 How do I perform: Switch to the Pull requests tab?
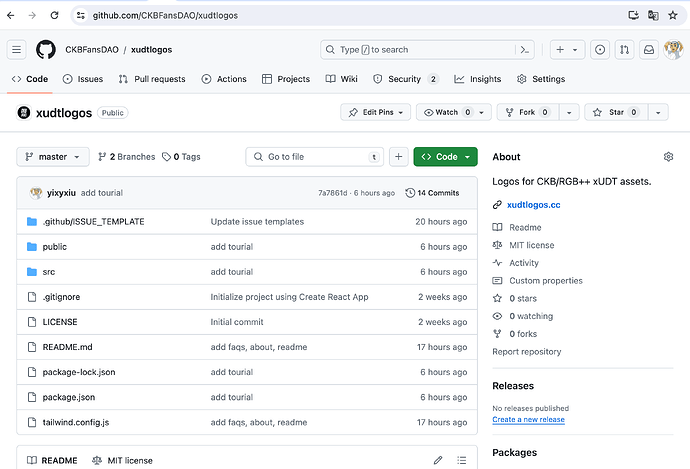(x=152, y=79)
